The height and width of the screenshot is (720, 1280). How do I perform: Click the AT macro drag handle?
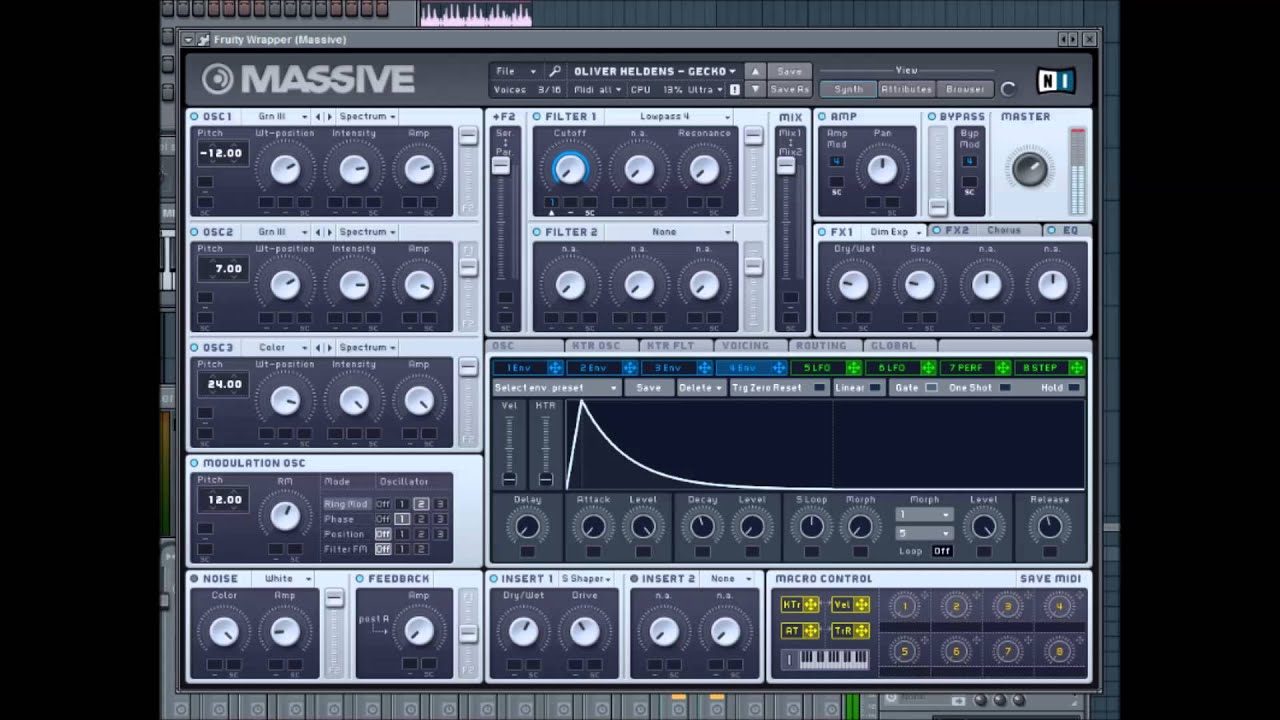pyautogui.click(x=811, y=631)
